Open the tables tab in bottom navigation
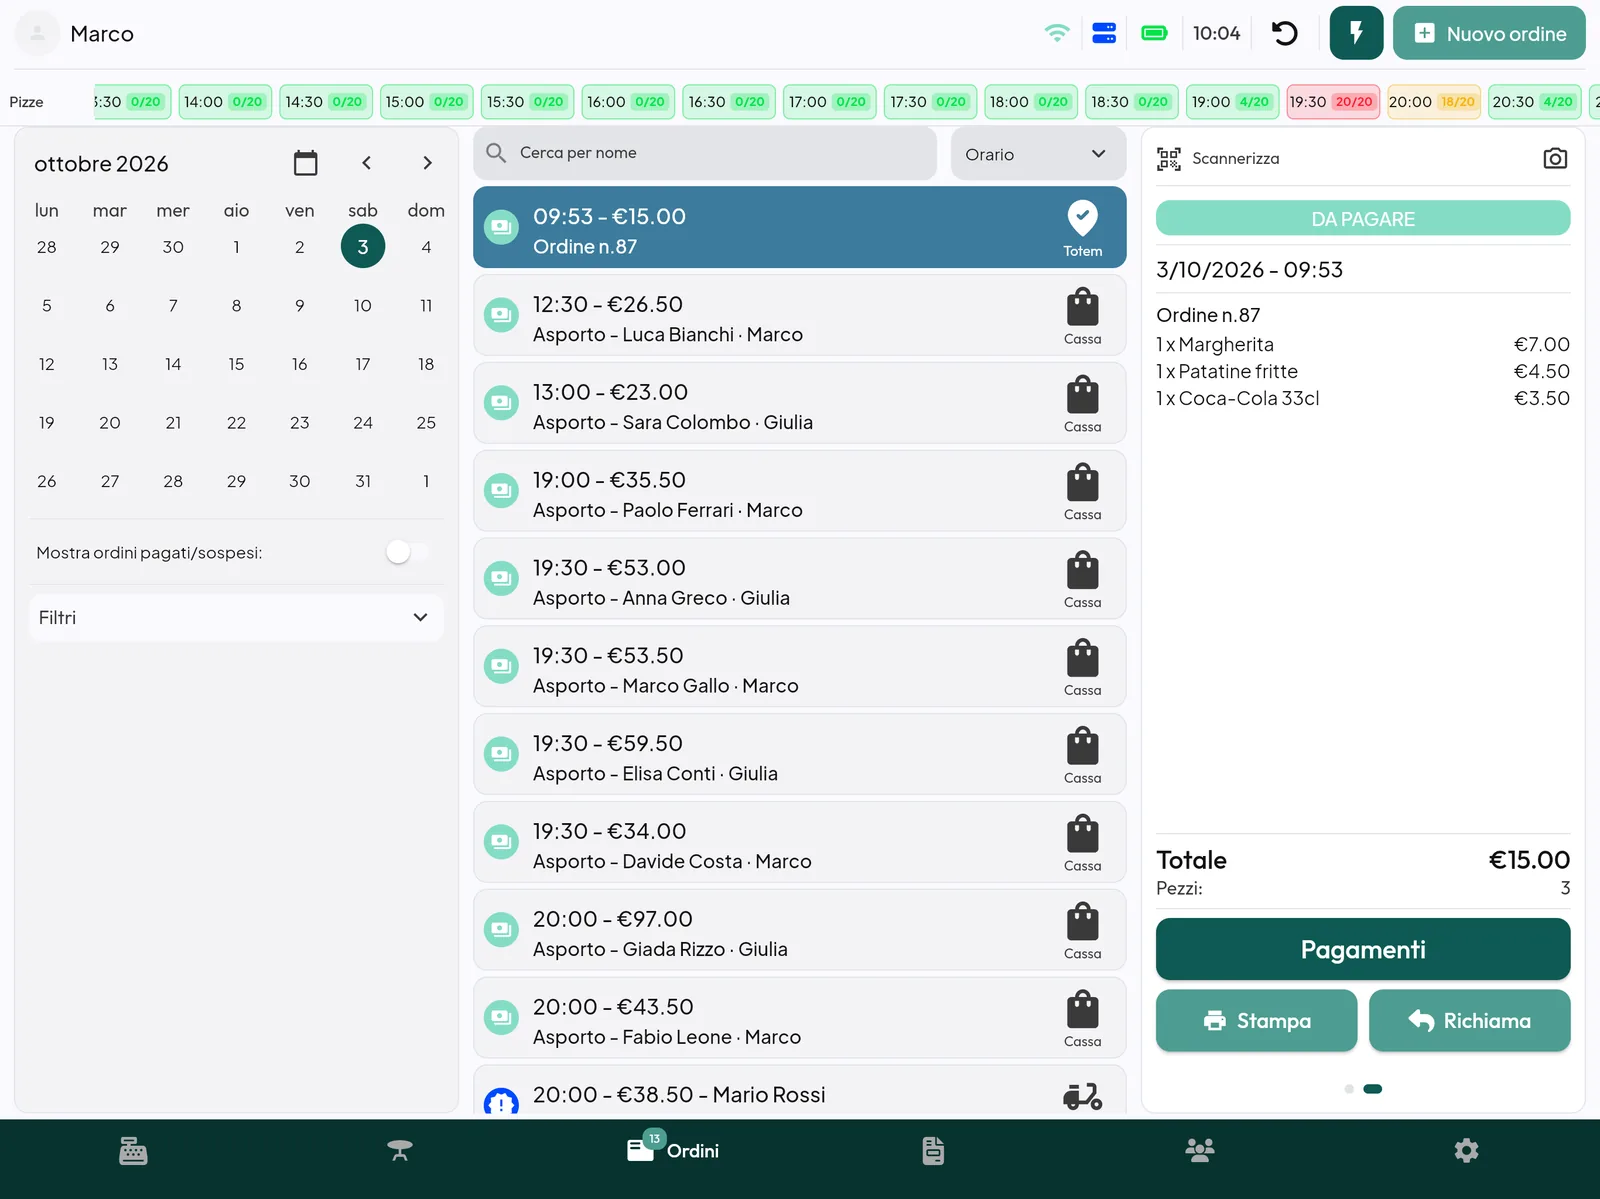The width and height of the screenshot is (1600, 1199). pyautogui.click(x=400, y=1151)
